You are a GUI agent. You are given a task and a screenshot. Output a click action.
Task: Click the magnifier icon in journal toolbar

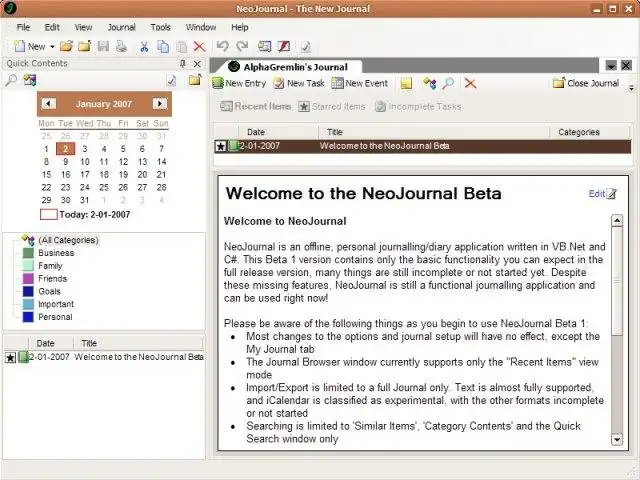(x=448, y=83)
